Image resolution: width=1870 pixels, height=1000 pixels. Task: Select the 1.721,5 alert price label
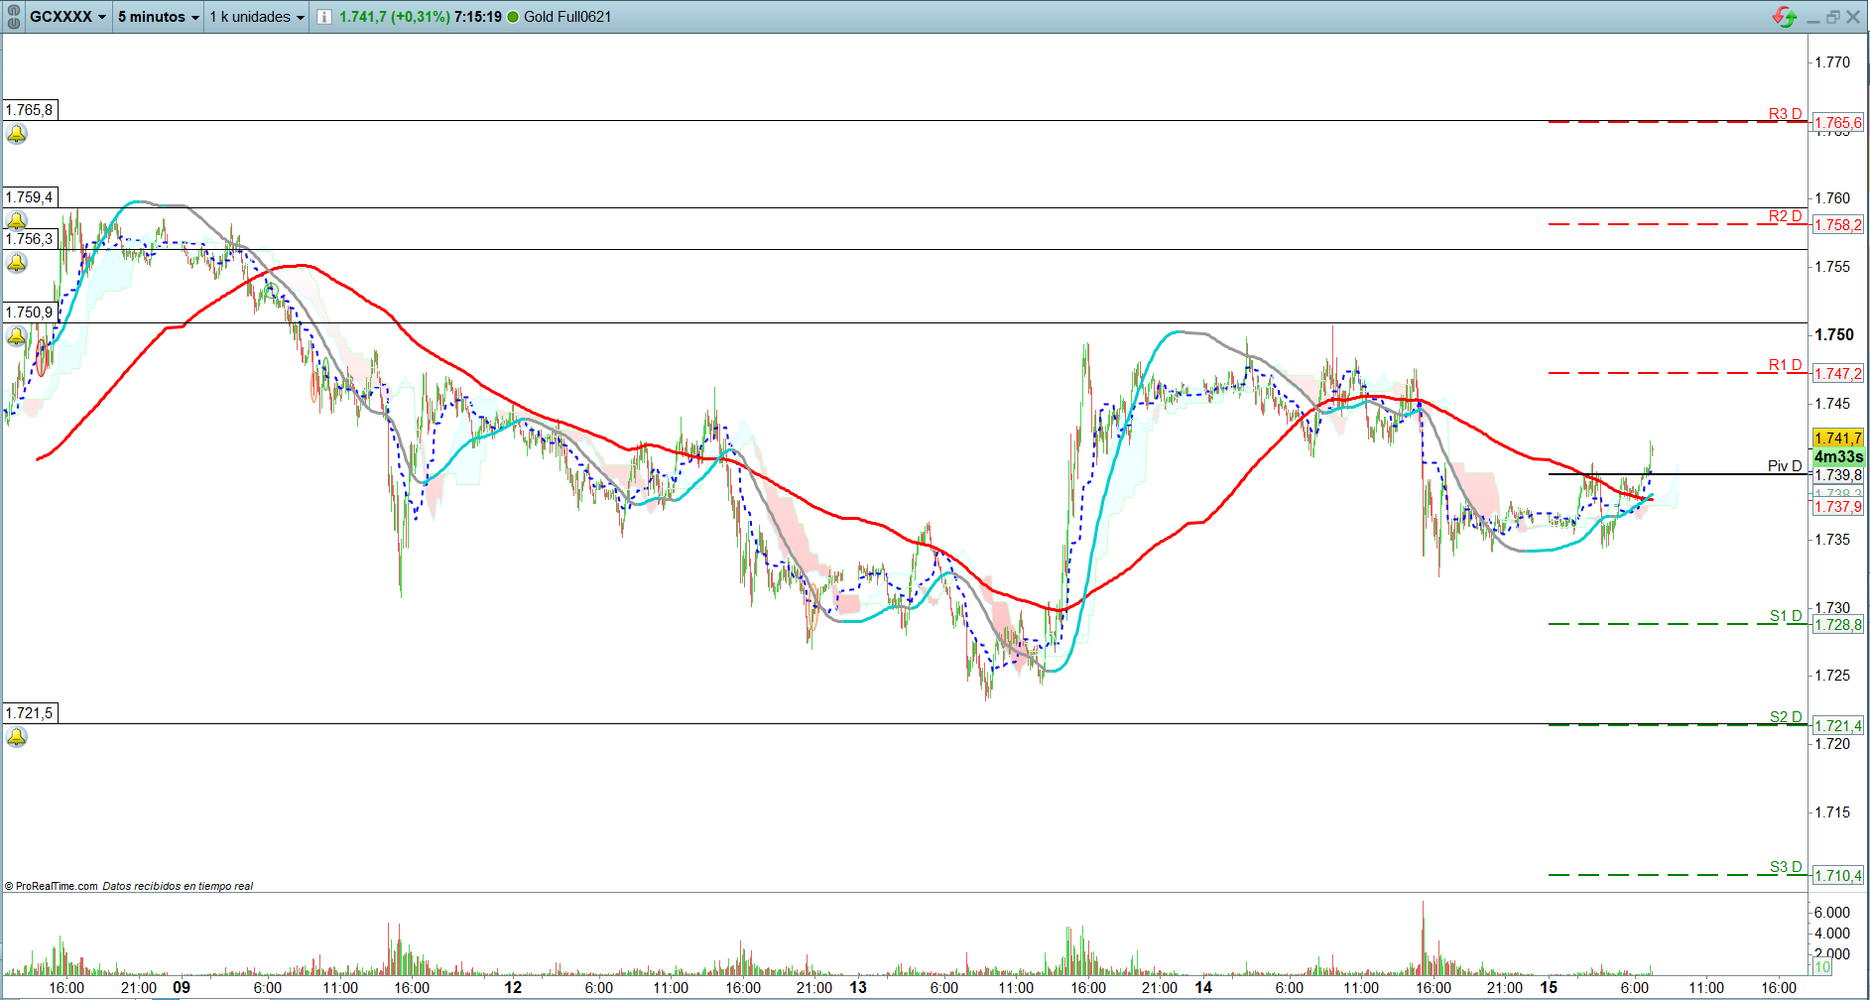pos(29,713)
